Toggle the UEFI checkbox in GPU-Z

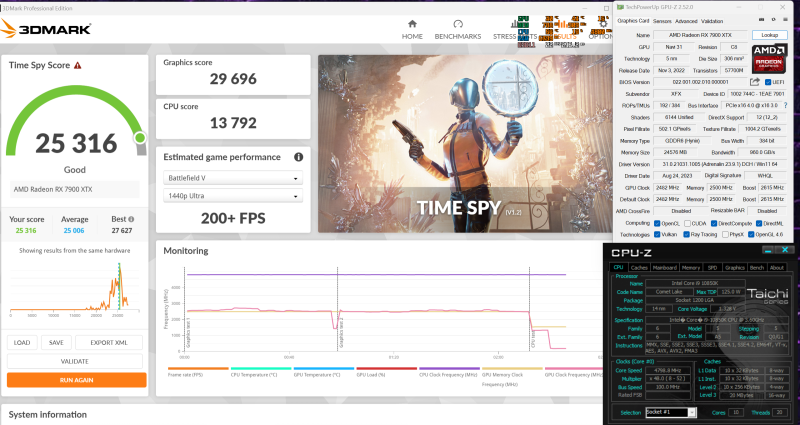[766, 82]
